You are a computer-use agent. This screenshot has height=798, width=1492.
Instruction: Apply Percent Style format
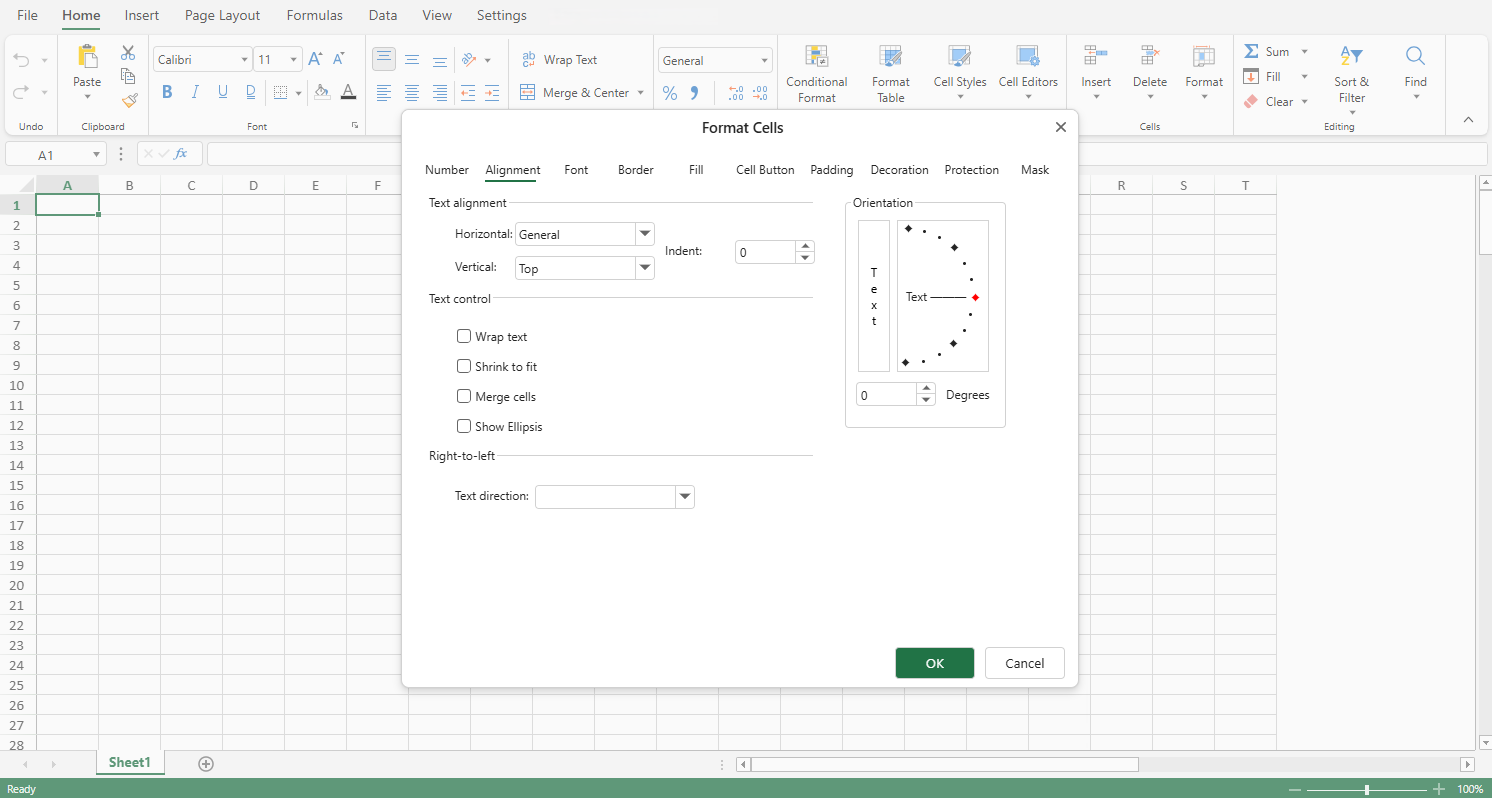point(670,93)
